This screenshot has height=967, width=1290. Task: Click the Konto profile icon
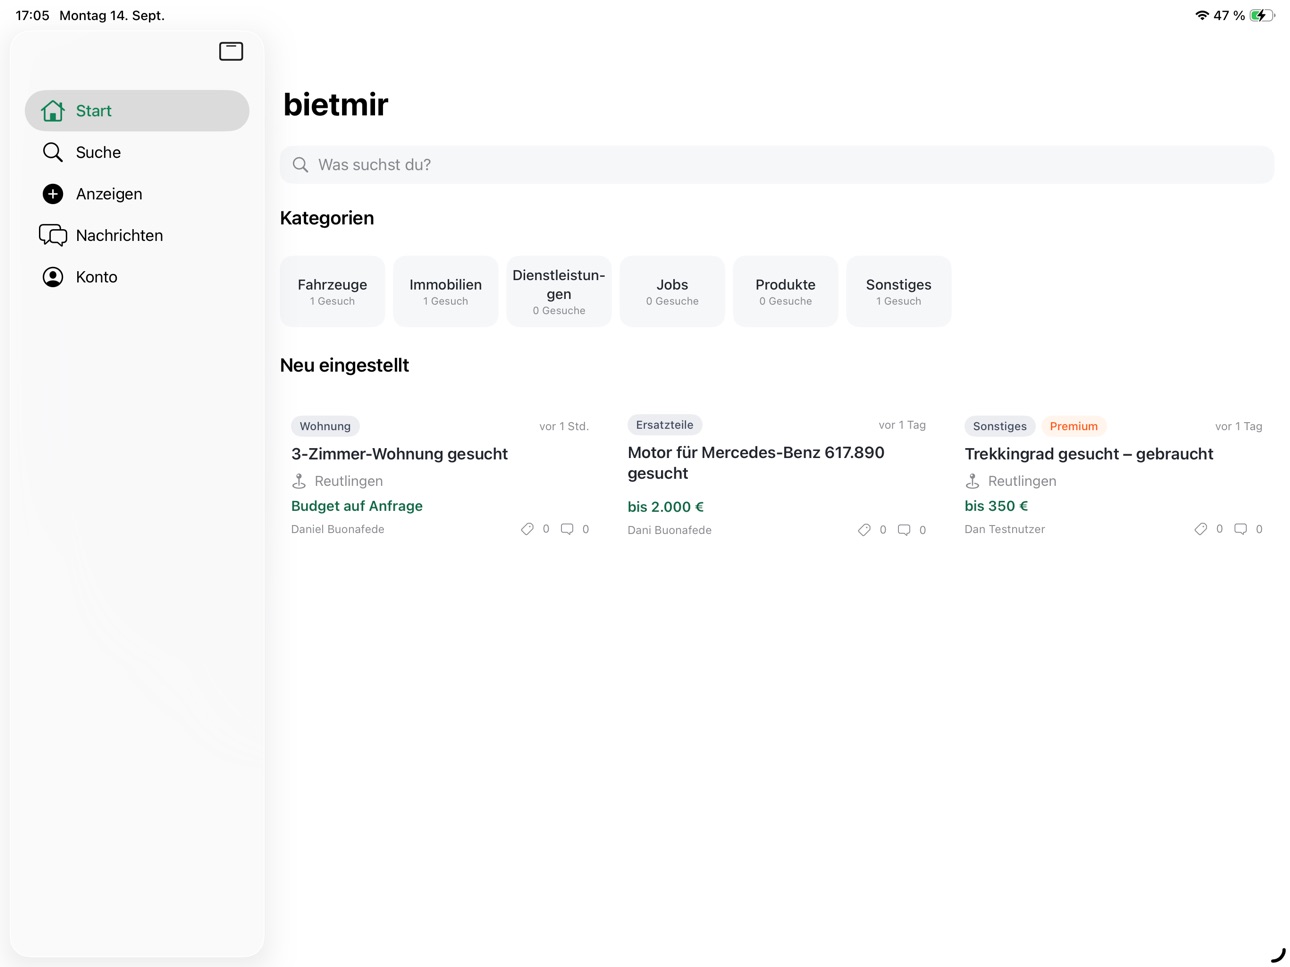click(53, 277)
